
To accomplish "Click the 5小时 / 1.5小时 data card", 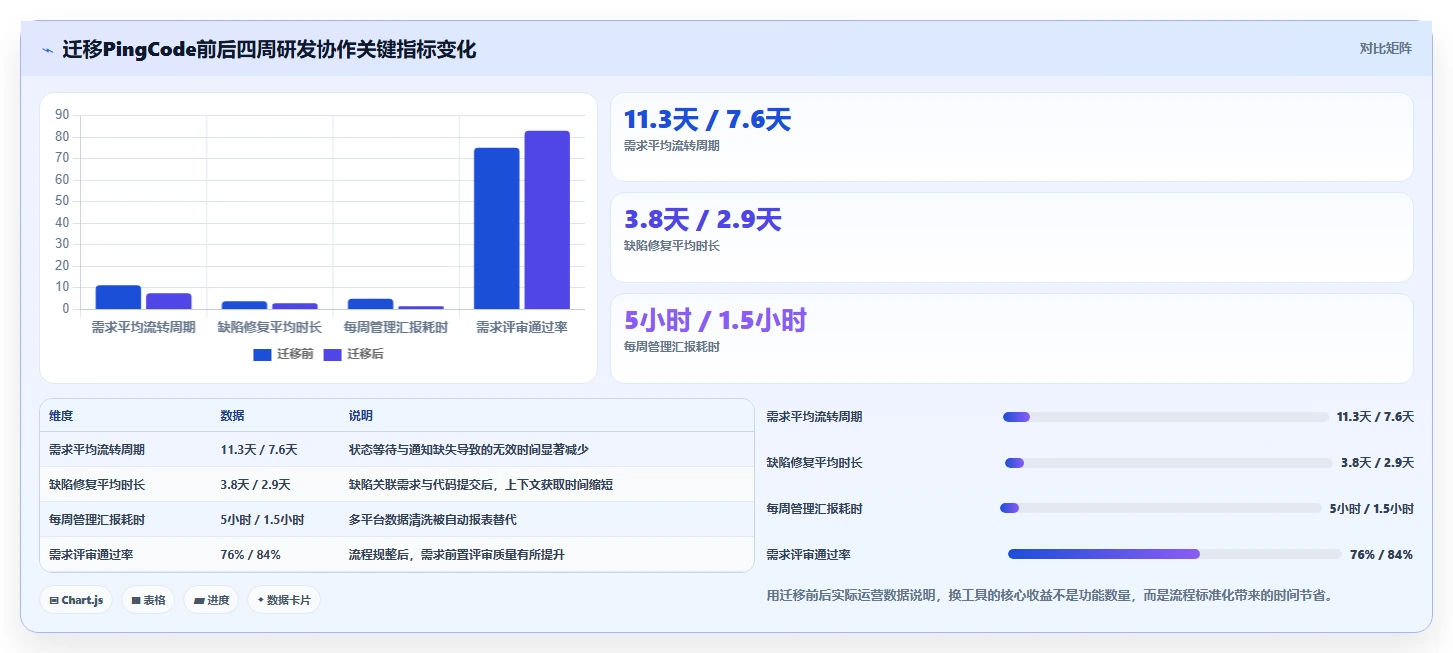I will click(x=1012, y=338).
